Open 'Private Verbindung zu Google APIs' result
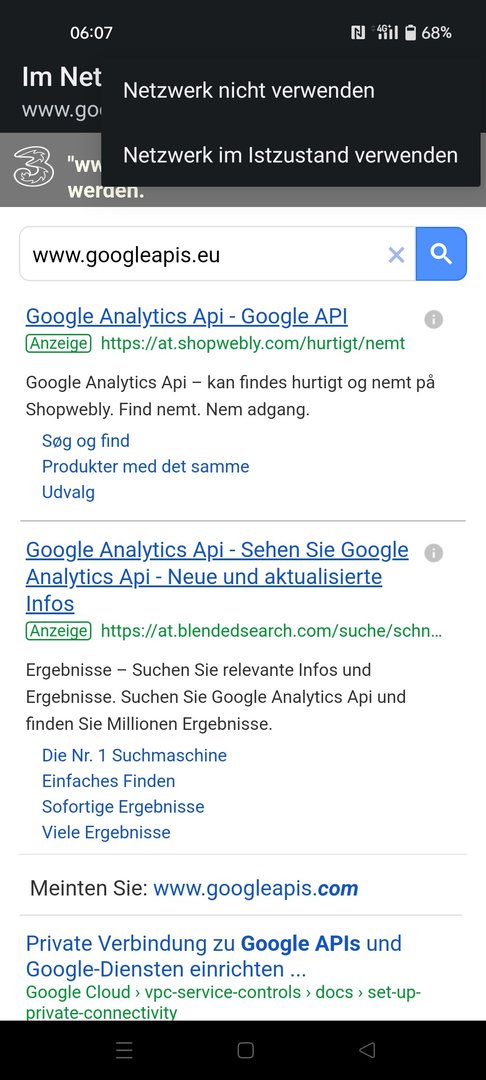The height and width of the screenshot is (1080, 486). [x=213, y=956]
